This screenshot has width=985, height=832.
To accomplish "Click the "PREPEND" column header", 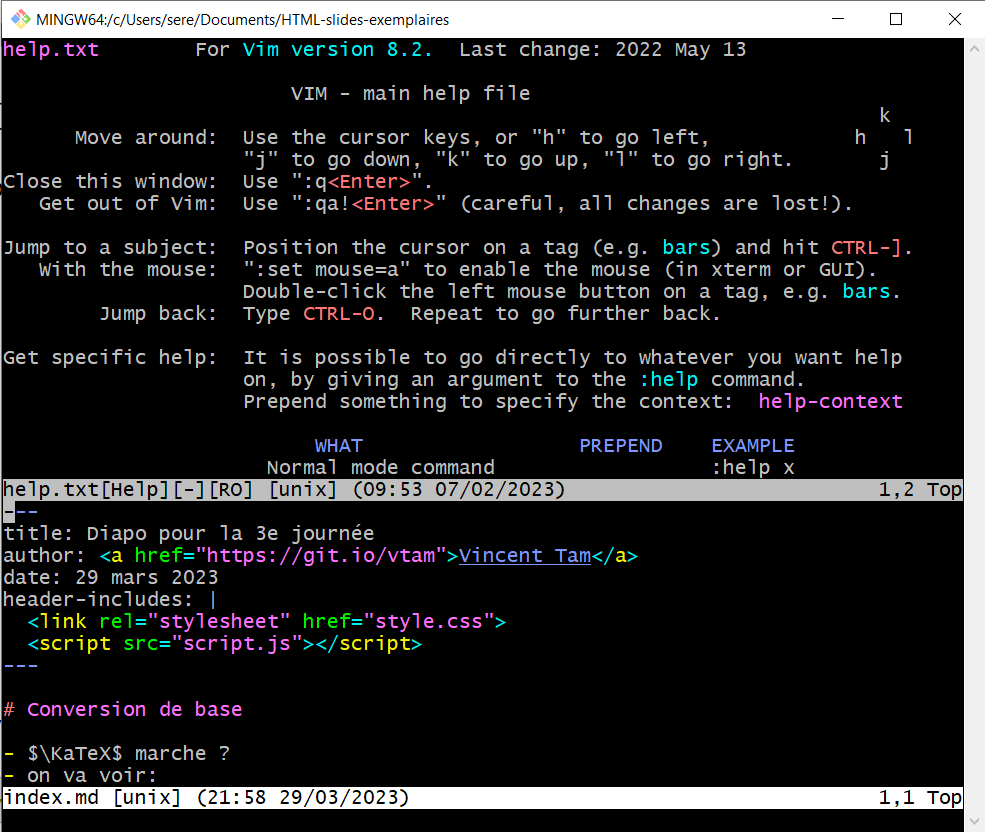I will (x=620, y=446).
